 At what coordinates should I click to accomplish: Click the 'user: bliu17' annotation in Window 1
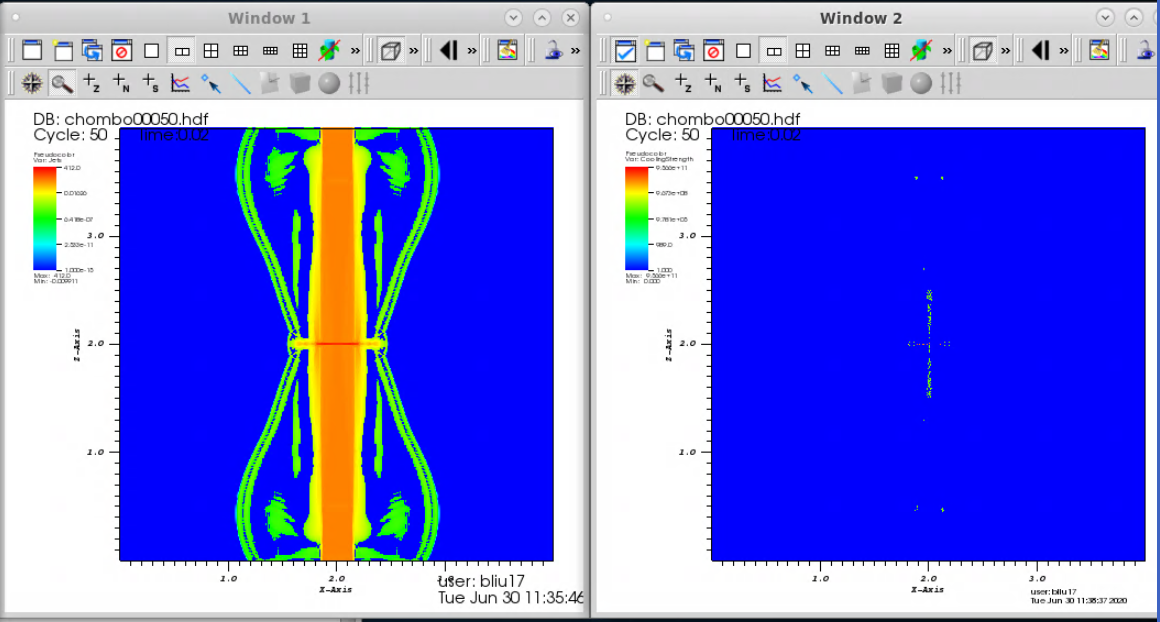pos(482,581)
